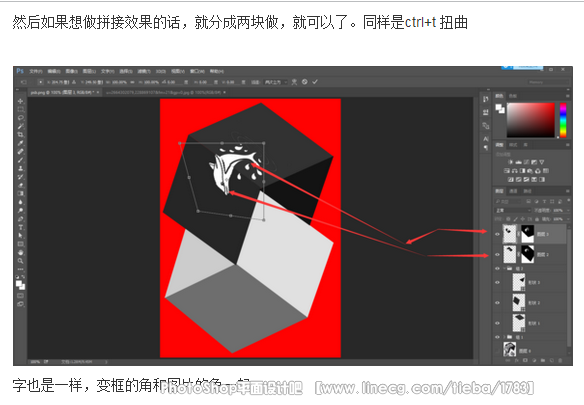Click the layer style fx icon
Screen dimensions: 584x405
pyautogui.click(x=517, y=360)
